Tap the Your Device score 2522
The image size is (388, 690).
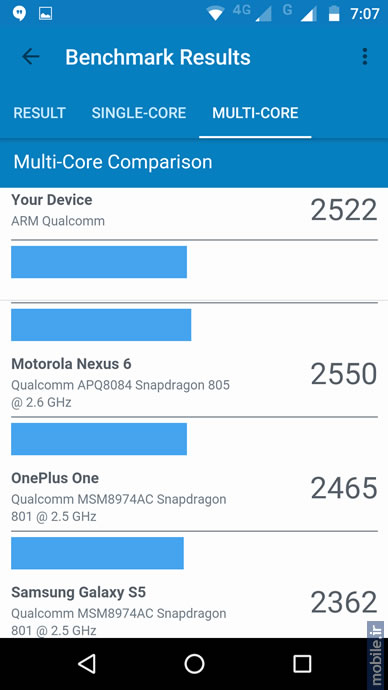[x=344, y=210]
